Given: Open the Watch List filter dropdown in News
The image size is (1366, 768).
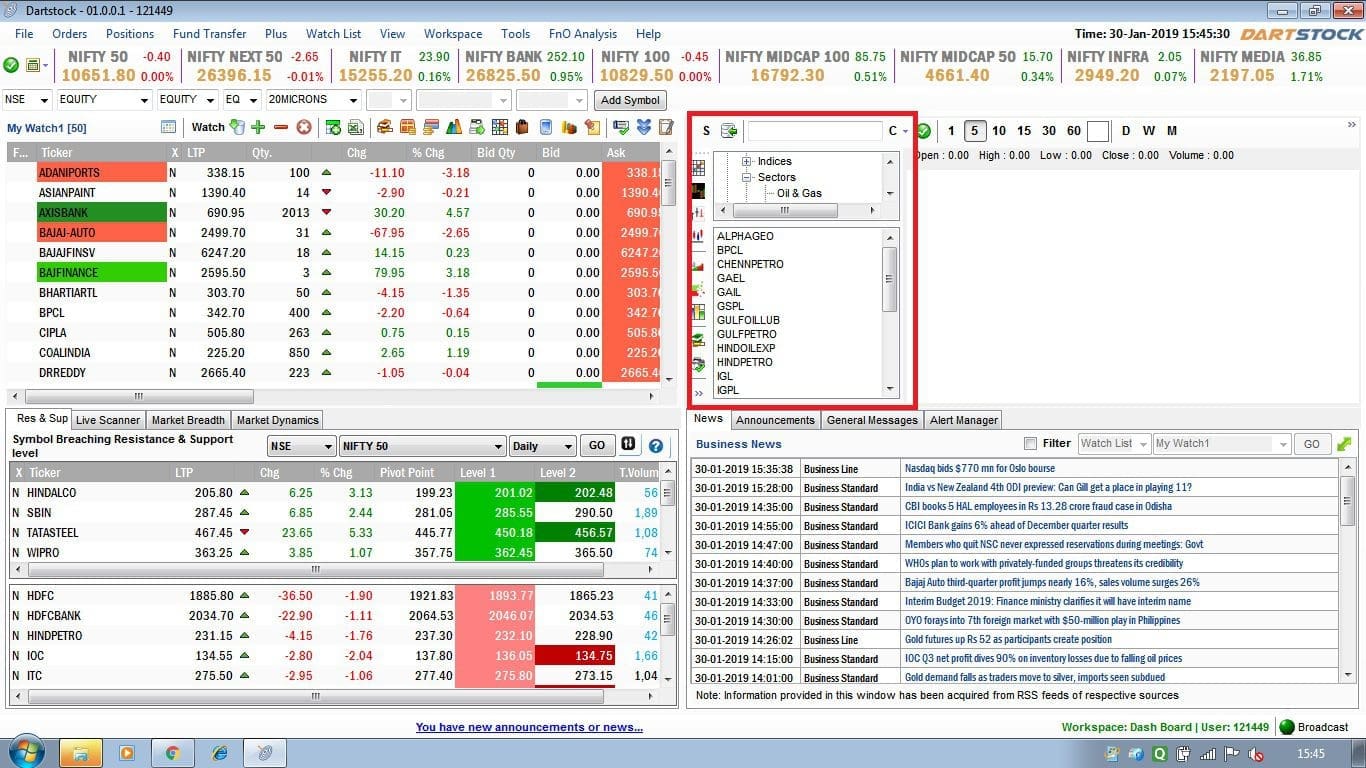Looking at the screenshot, I should click(1113, 443).
